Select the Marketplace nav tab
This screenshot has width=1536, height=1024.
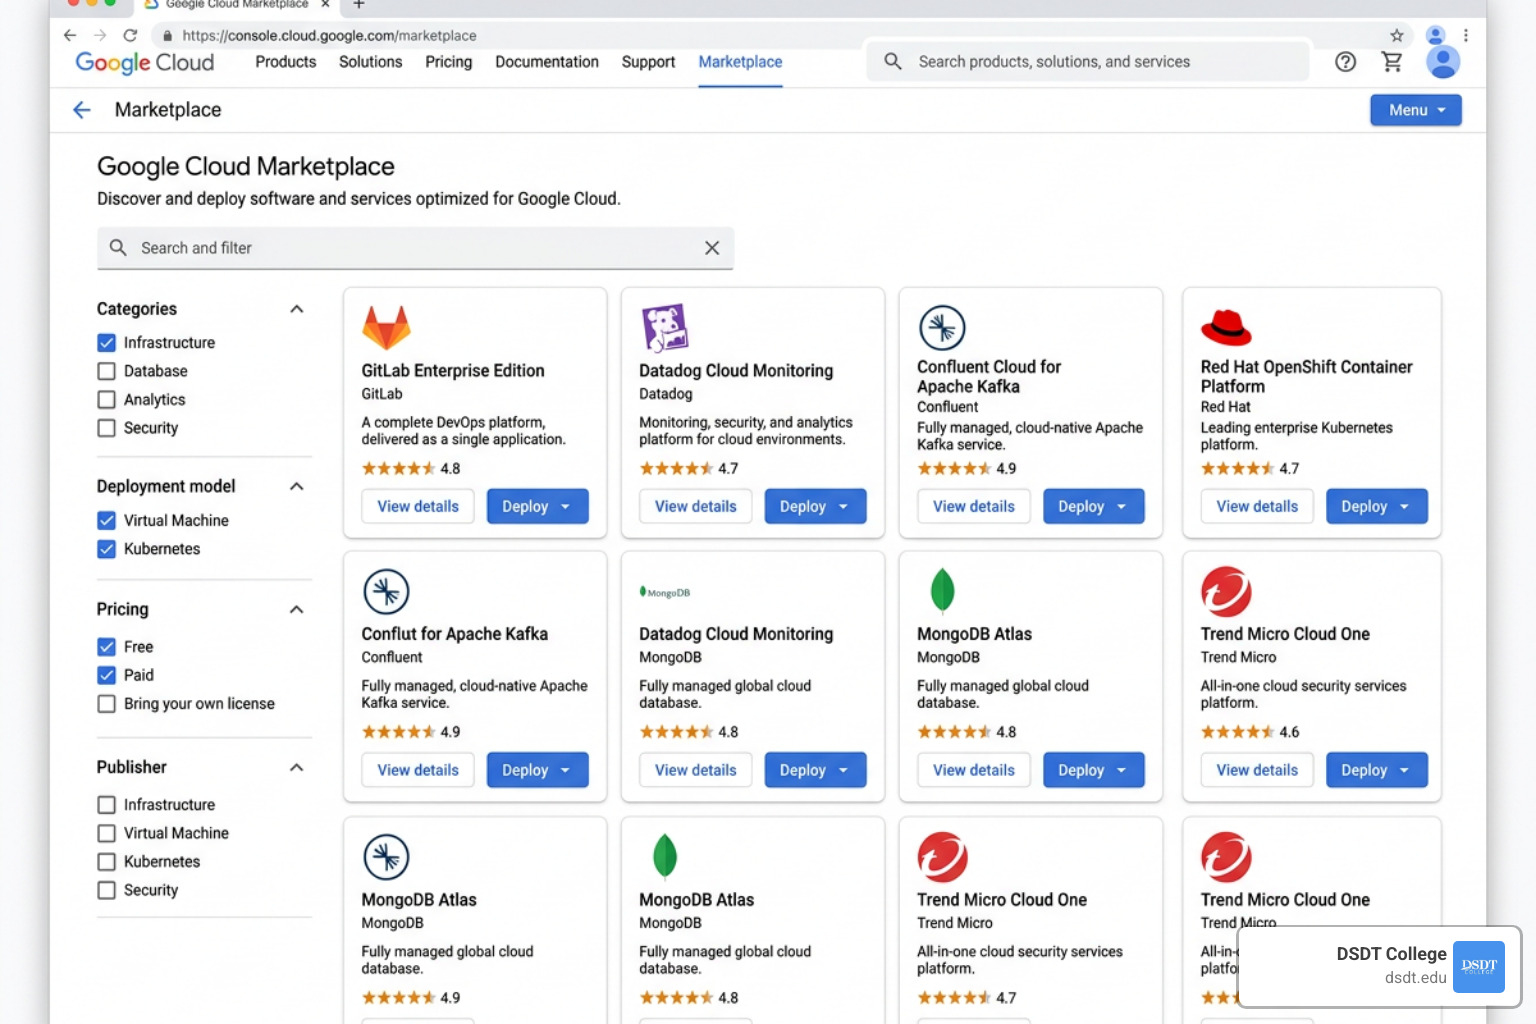coord(740,62)
